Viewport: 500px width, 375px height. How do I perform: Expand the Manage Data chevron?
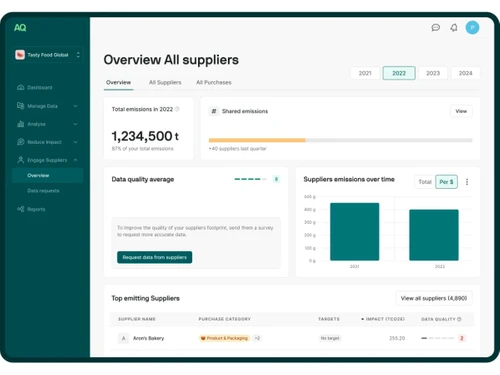[76, 106]
